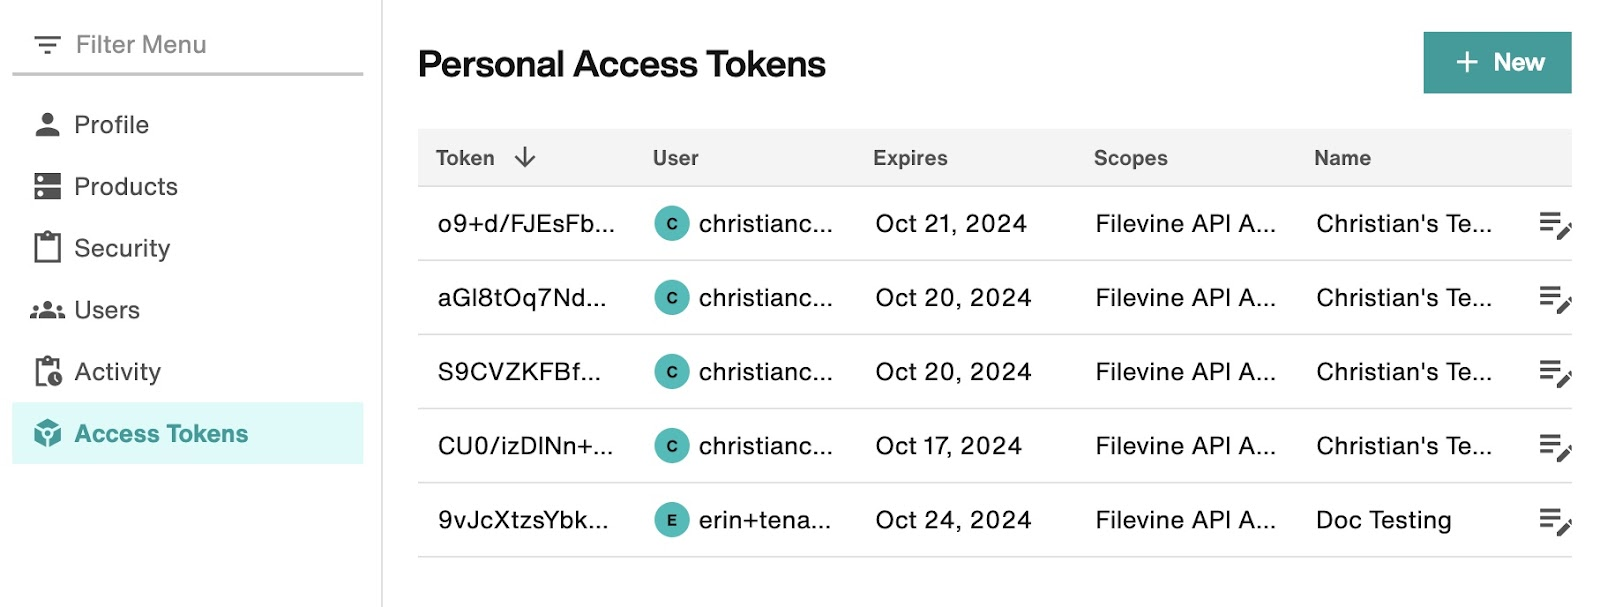
Task: Click the Products server icon
Action: (x=47, y=187)
